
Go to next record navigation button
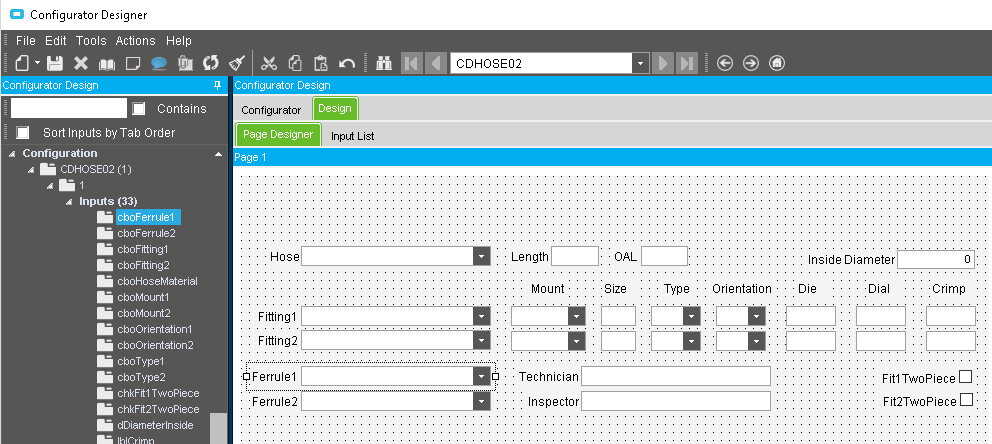(663, 63)
